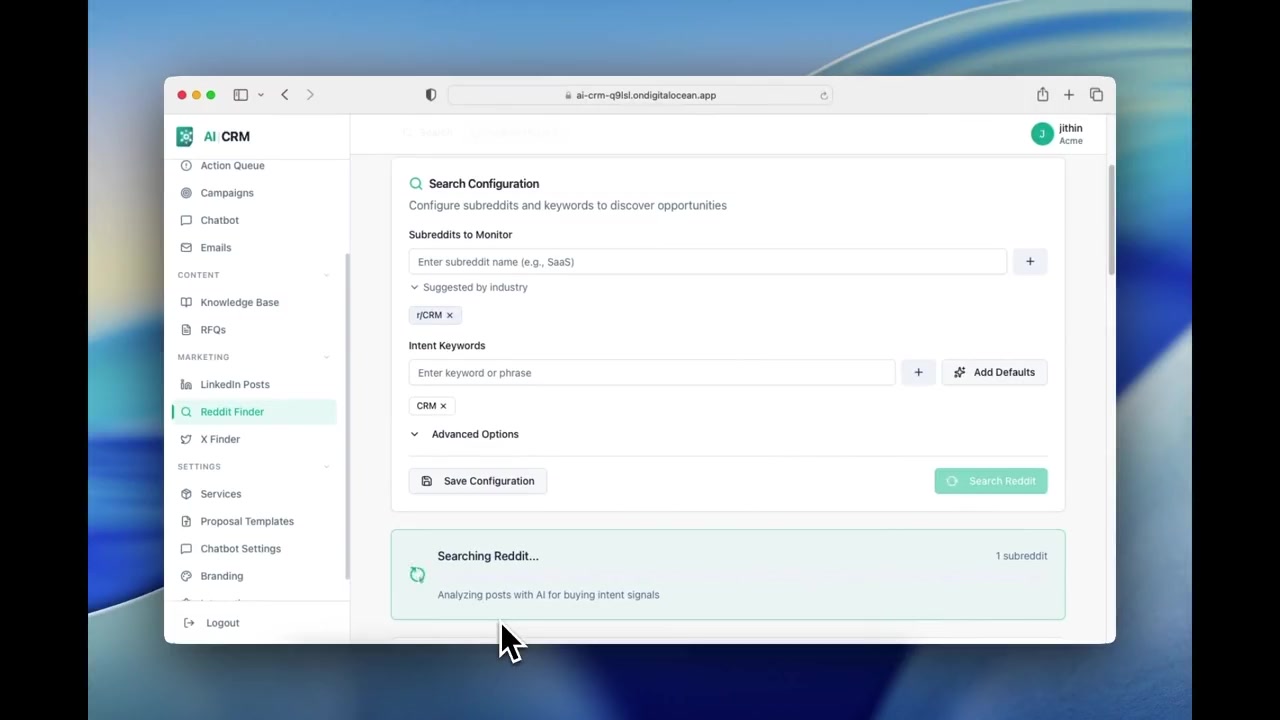
Task: Click the add subreddit plus button
Action: 1029,262
